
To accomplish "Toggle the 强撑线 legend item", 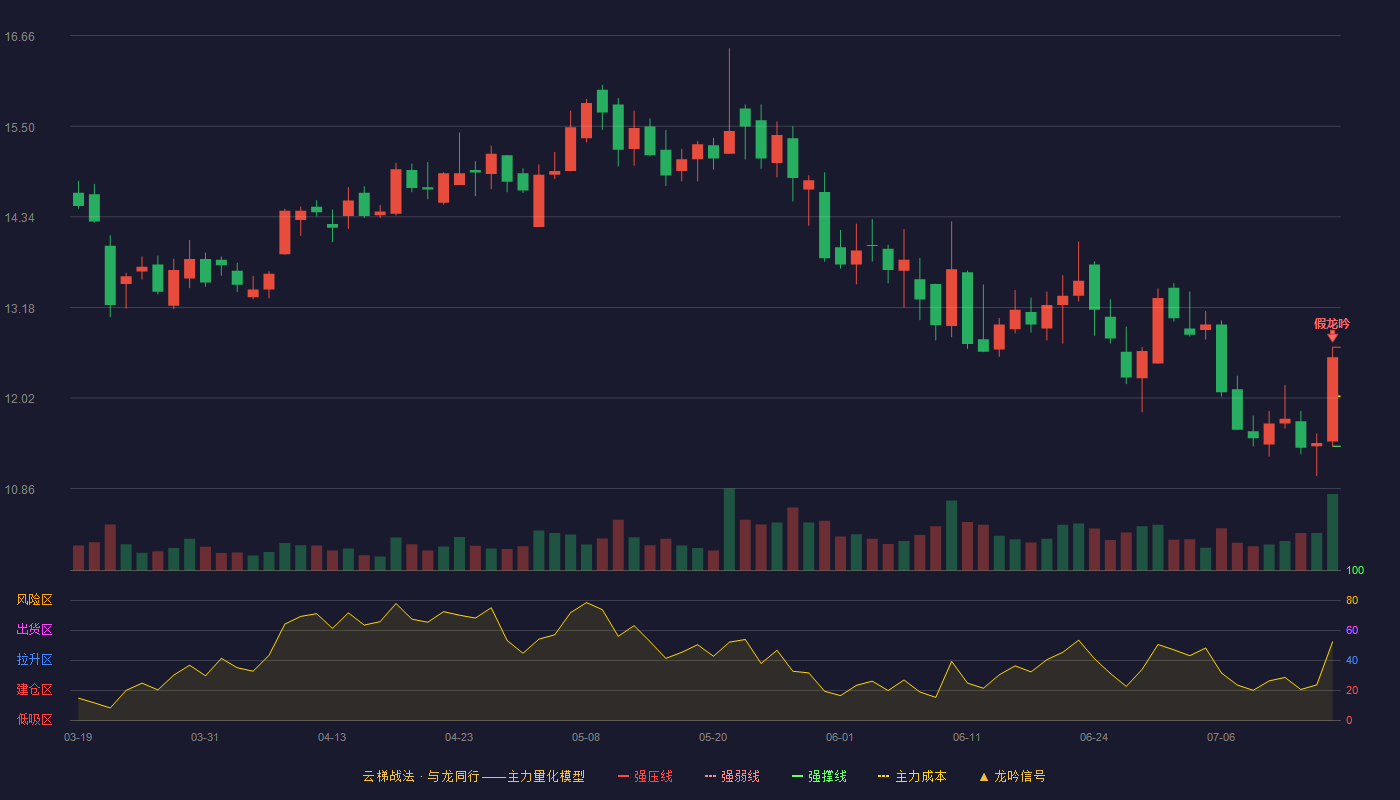I will pos(819,776).
